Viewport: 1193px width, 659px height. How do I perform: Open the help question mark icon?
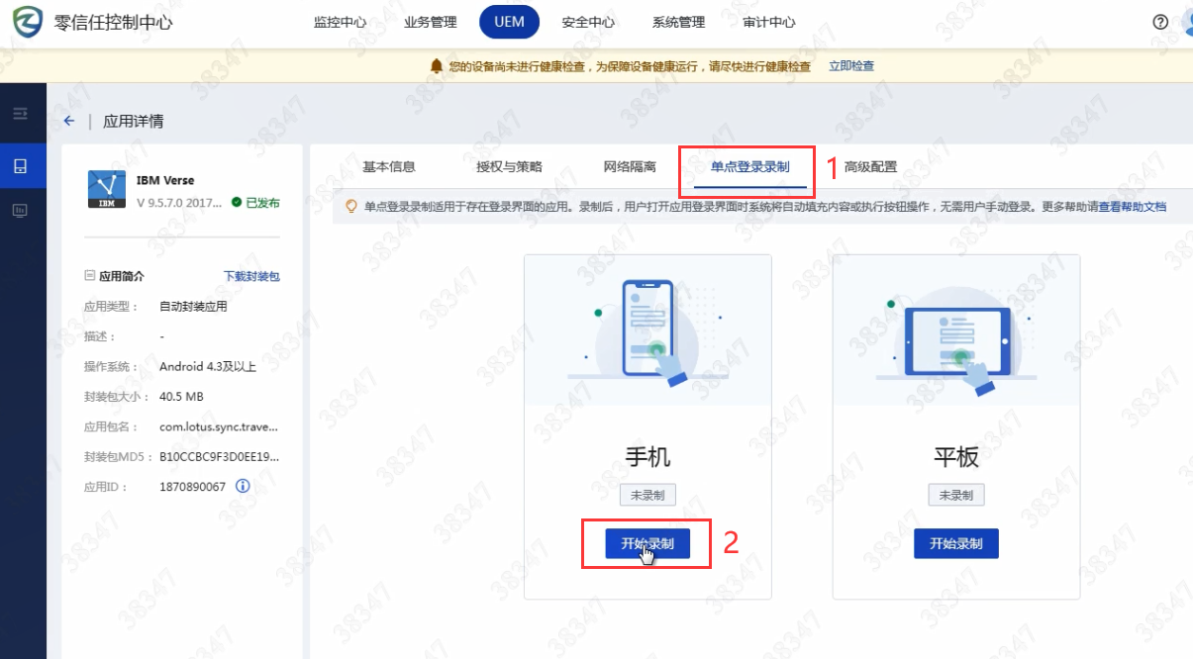coord(1160,22)
